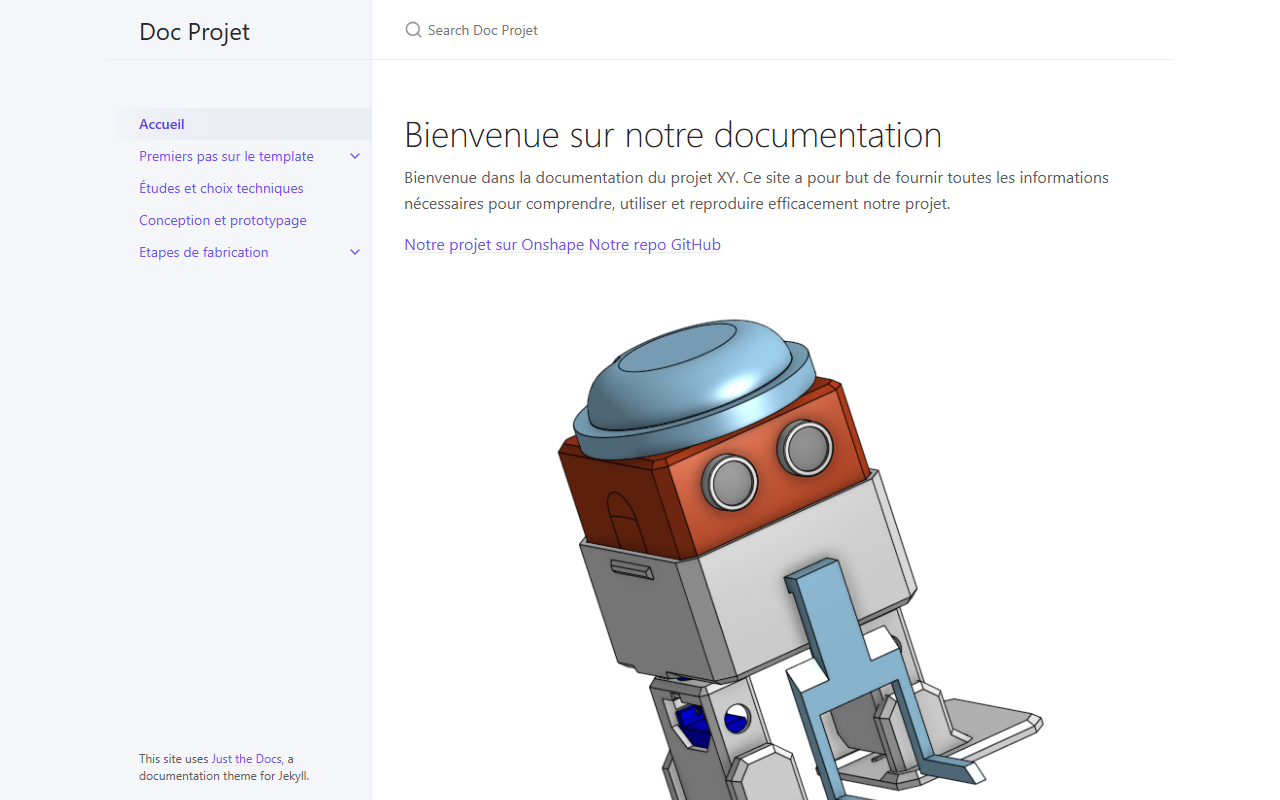Open the Notre repo GitHub link

click(655, 244)
